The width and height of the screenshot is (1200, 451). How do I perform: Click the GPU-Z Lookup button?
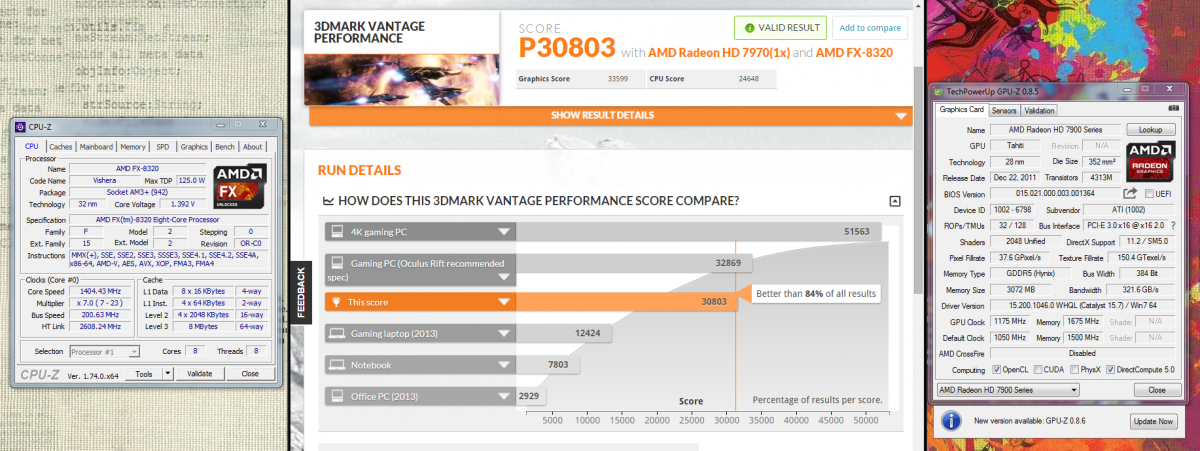click(1151, 129)
